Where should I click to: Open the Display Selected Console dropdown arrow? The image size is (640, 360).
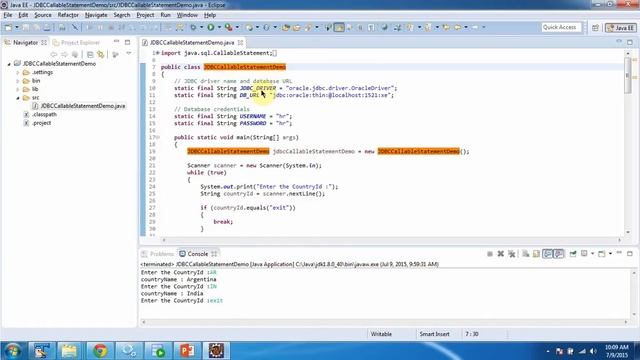593,254
